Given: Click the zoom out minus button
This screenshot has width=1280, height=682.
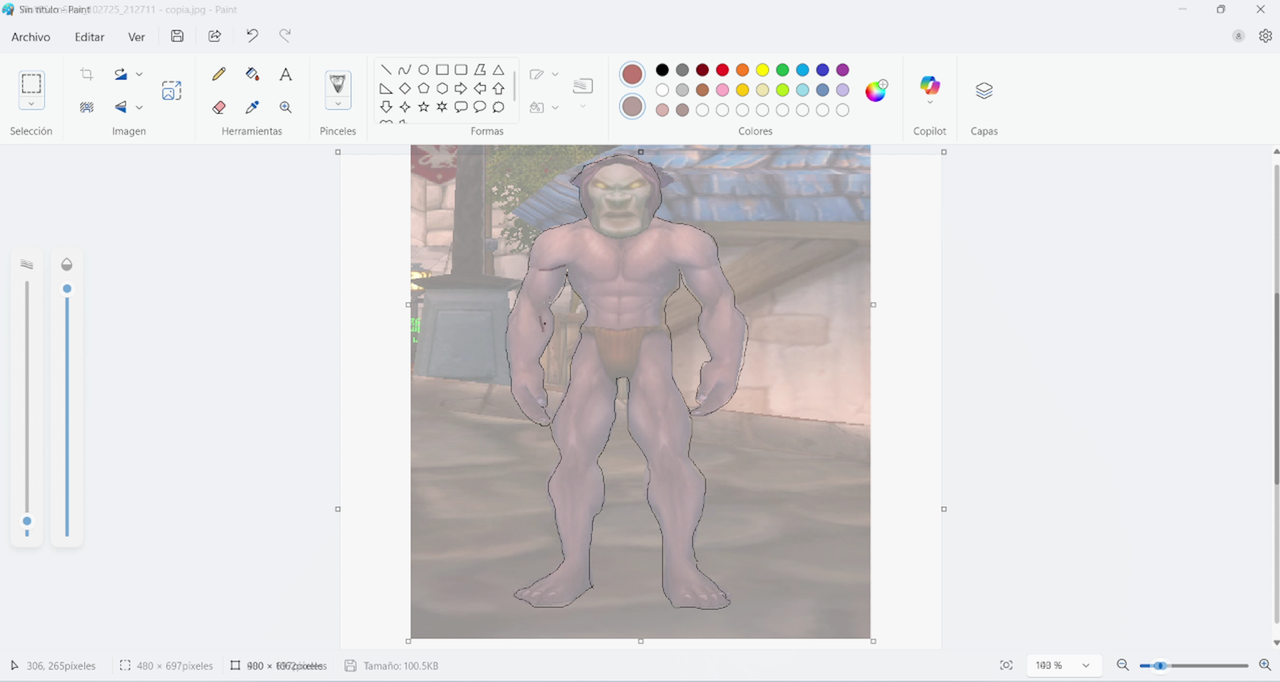Looking at the screenshot, I should coord(1123,665).
